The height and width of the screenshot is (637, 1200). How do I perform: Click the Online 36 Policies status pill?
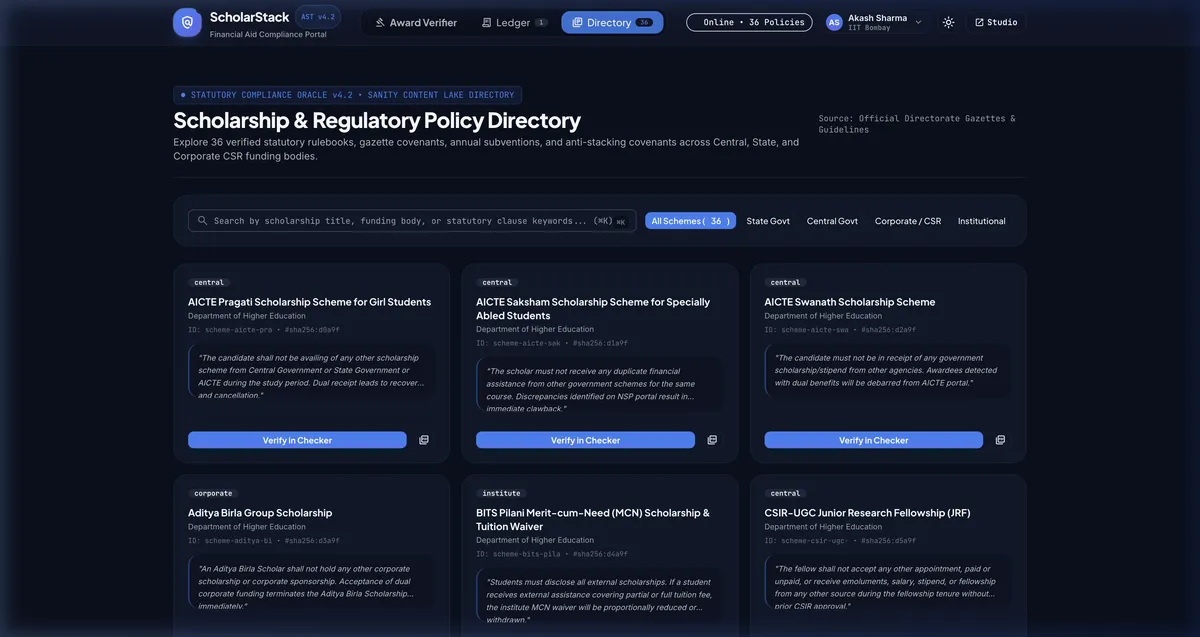tap(749, 22)
